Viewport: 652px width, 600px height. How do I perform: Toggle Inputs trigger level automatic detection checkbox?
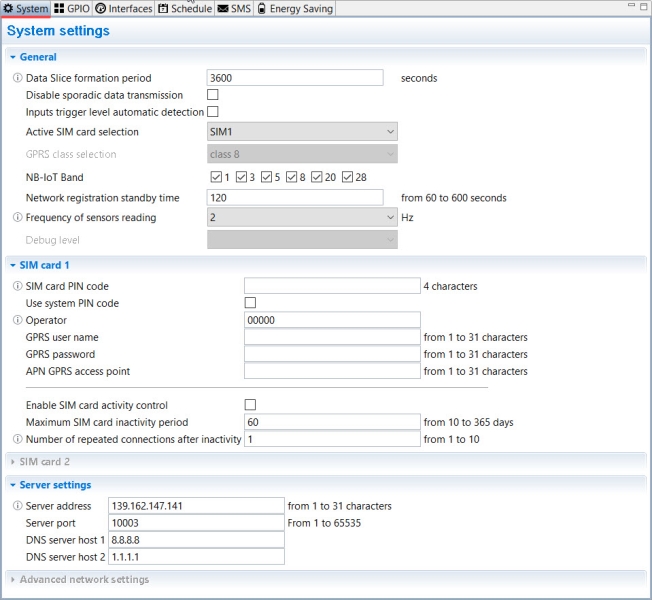coord(212,112)
